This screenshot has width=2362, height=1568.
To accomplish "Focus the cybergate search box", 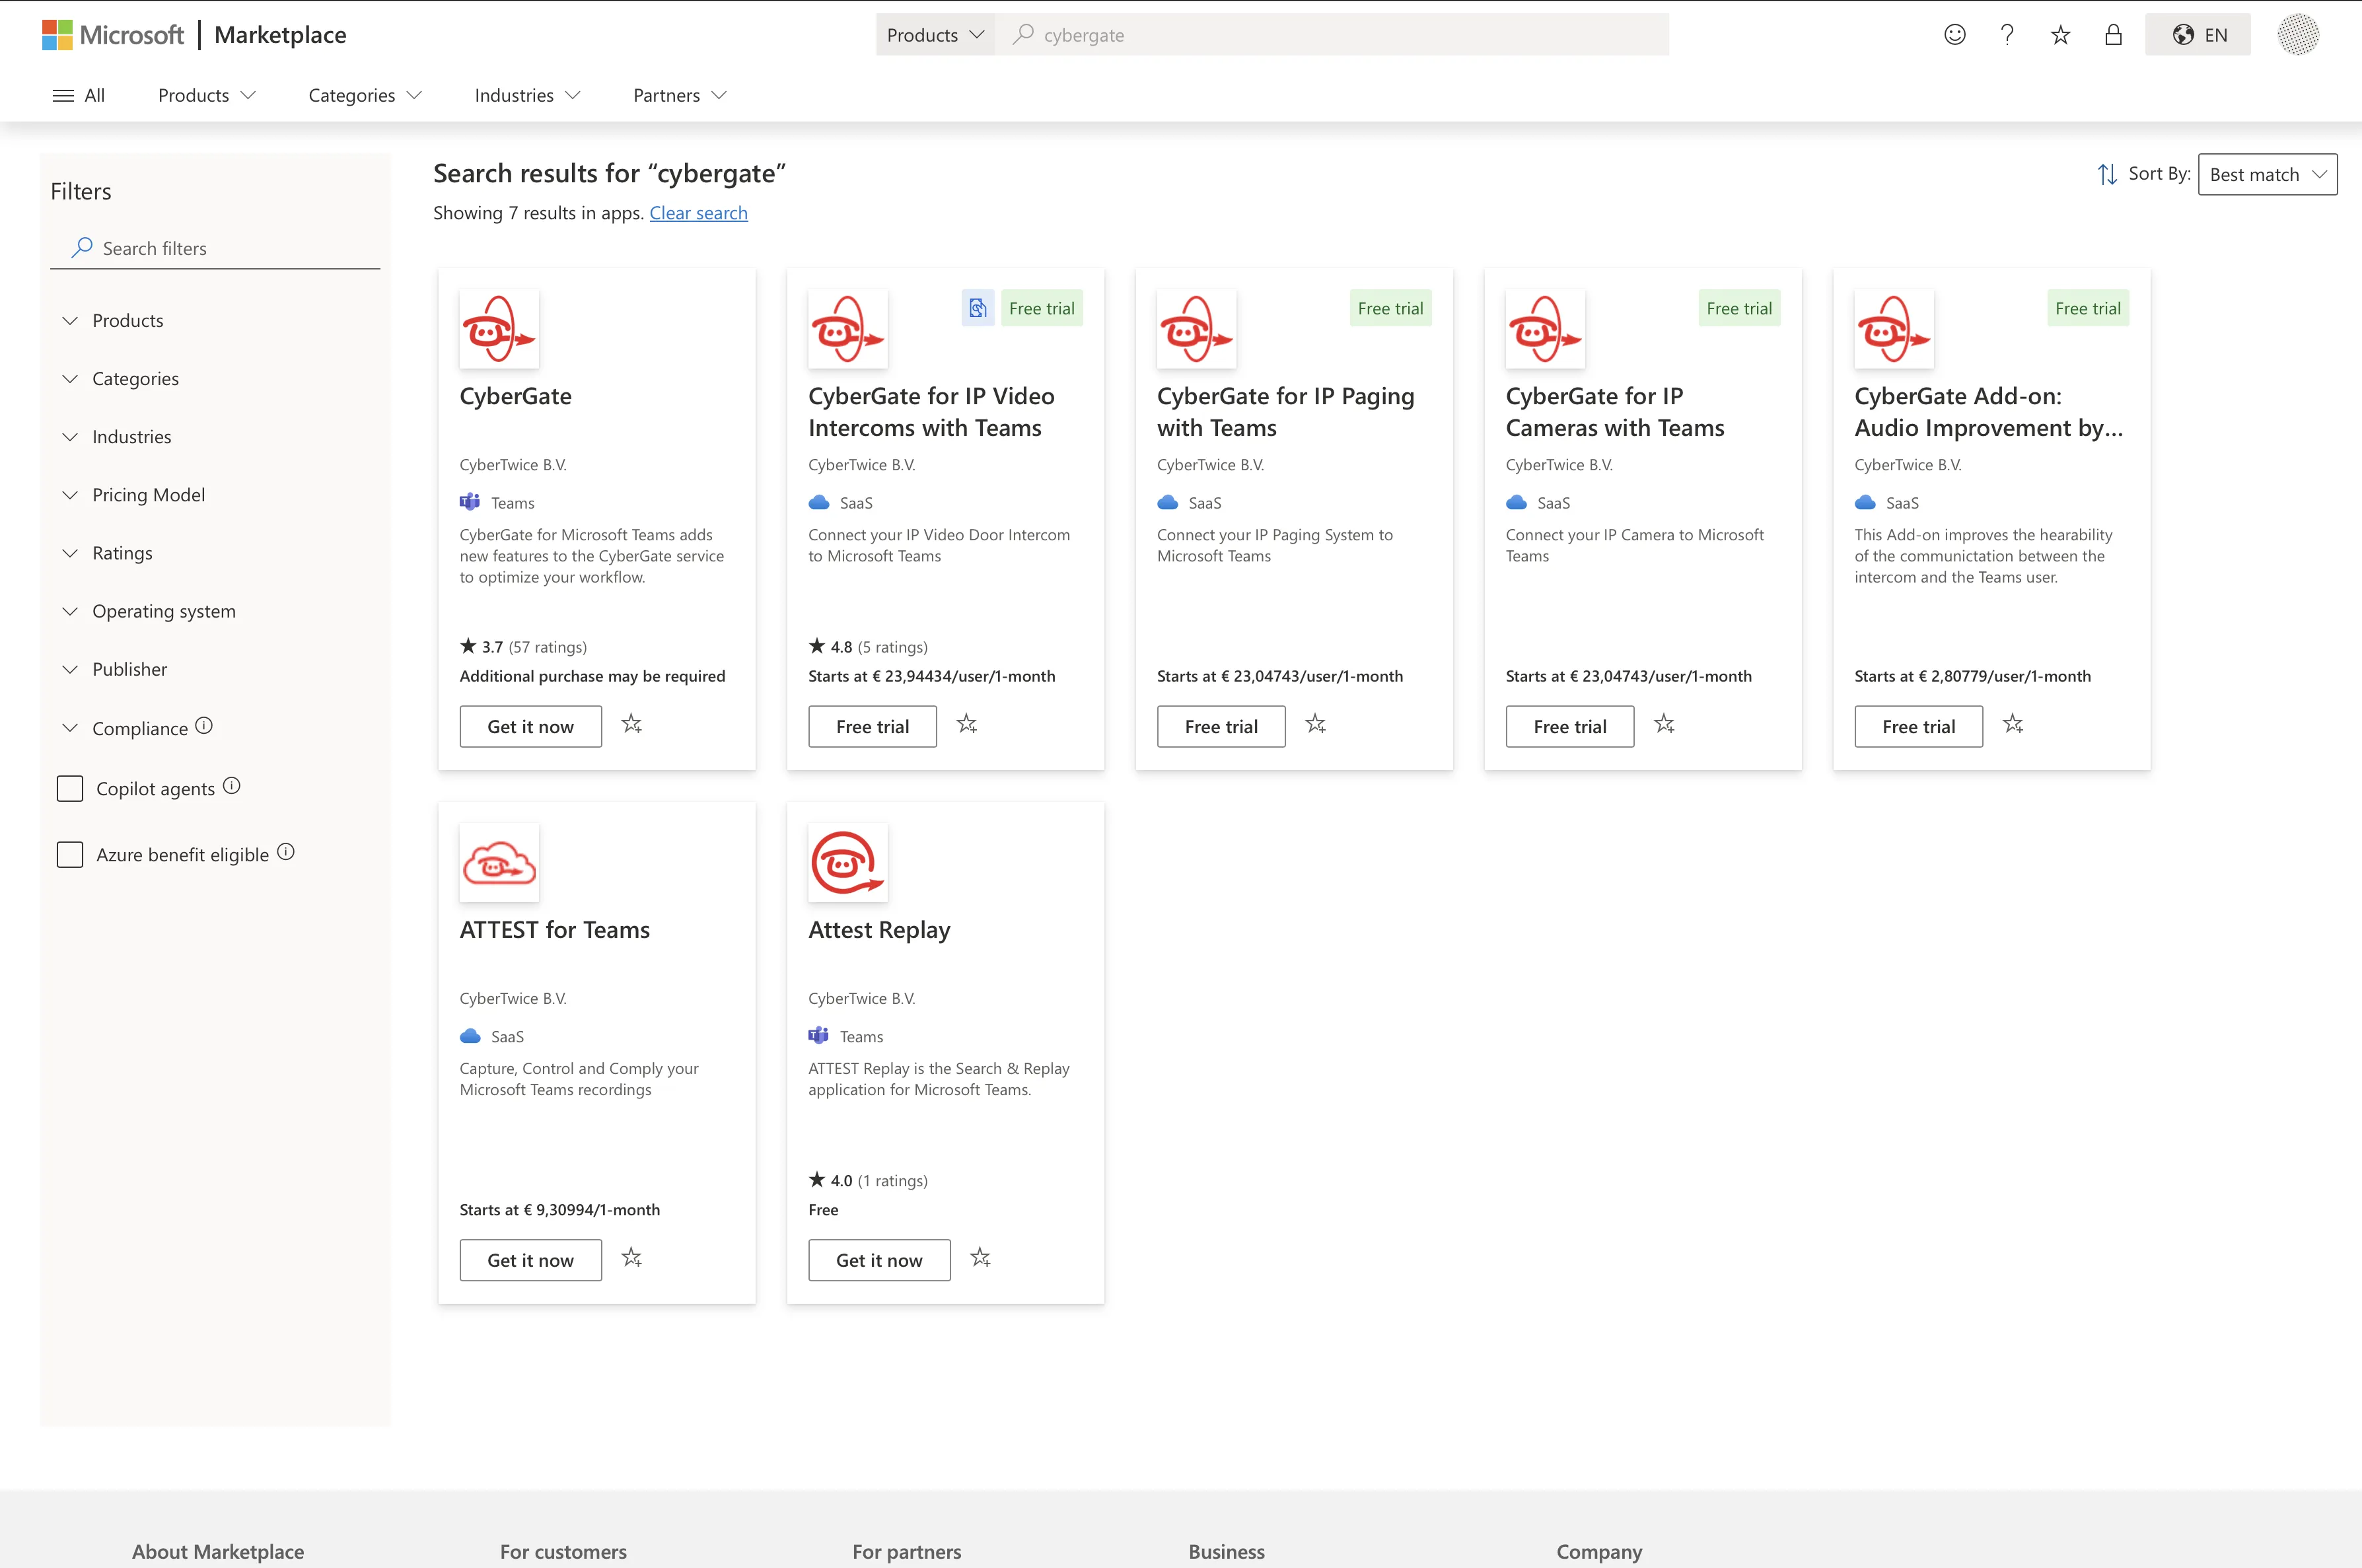I will (x=1331, y=35).
